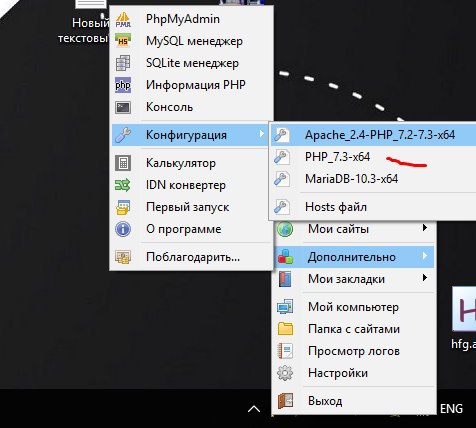Expand the Мои сайты submenu arrow
The height and width of the screenshot is (428, 476).
coord(425,228)
